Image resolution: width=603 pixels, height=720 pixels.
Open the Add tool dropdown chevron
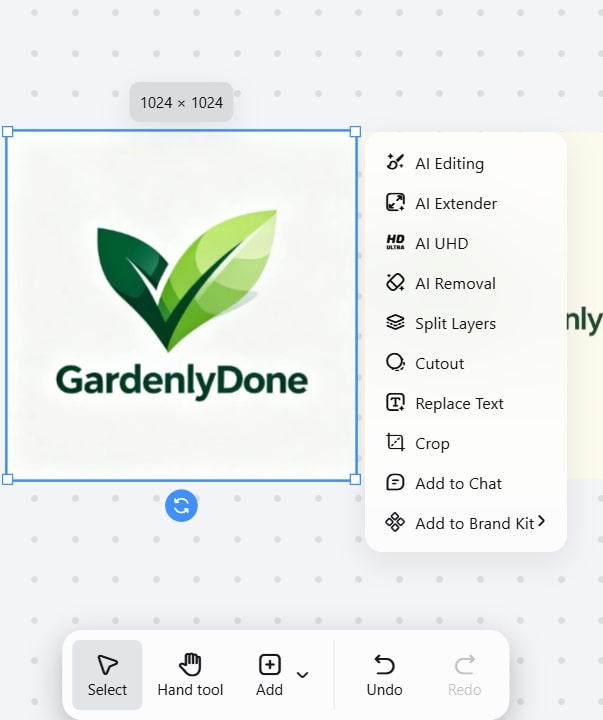tap(303, 675)
